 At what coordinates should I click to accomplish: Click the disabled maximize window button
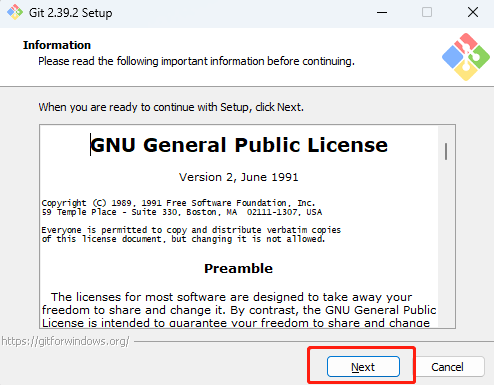[x=427, y=13]
